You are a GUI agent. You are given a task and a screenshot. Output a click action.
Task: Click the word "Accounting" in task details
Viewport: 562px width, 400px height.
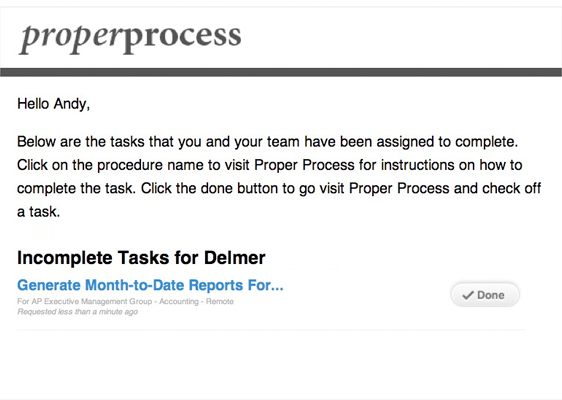179,301
